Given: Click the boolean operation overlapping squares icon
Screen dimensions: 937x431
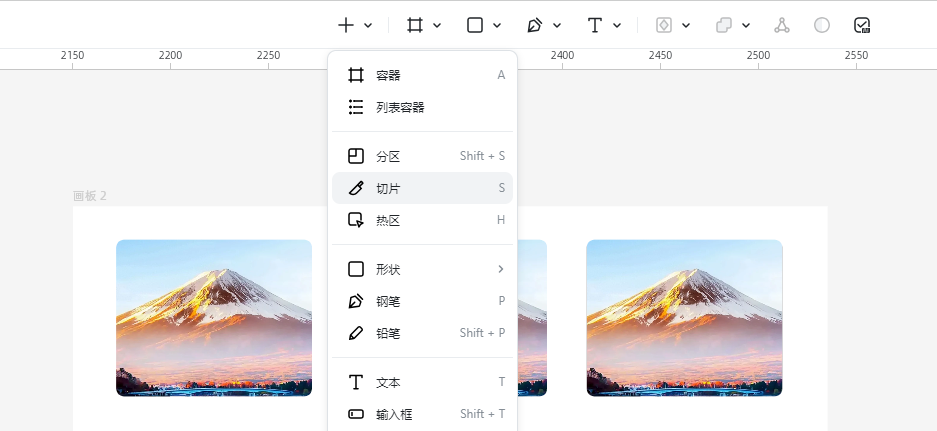Looking at the screenshot, I should tap(724, 25).
